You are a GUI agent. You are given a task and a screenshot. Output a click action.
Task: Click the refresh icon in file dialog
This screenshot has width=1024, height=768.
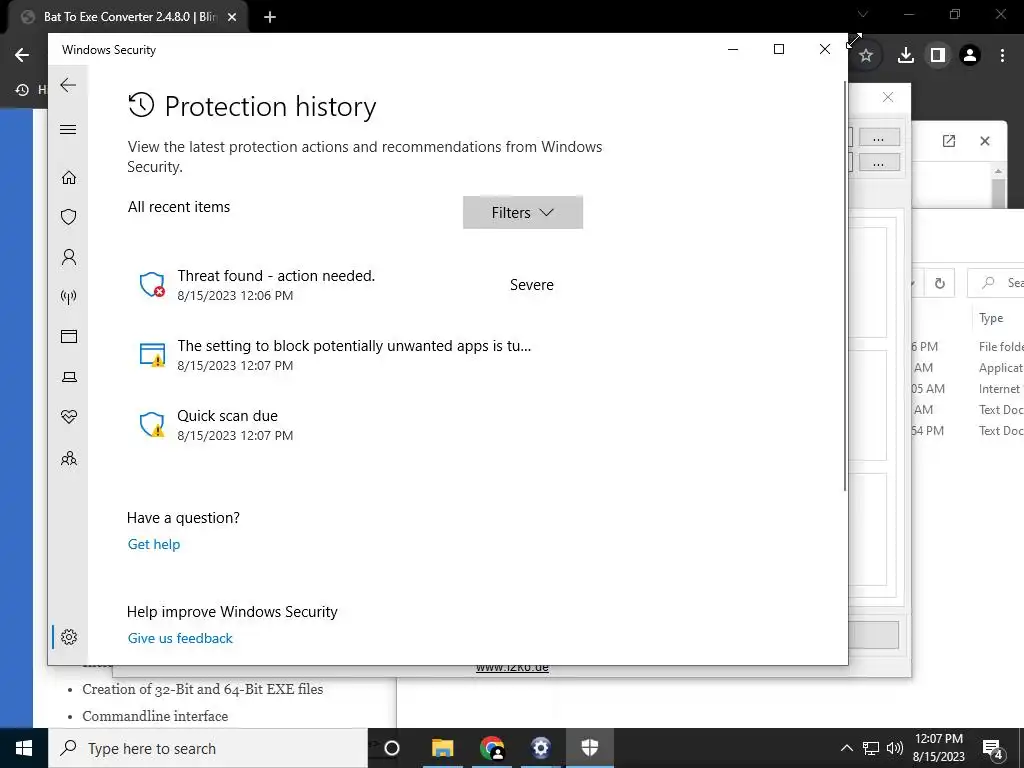click(940, 283)
